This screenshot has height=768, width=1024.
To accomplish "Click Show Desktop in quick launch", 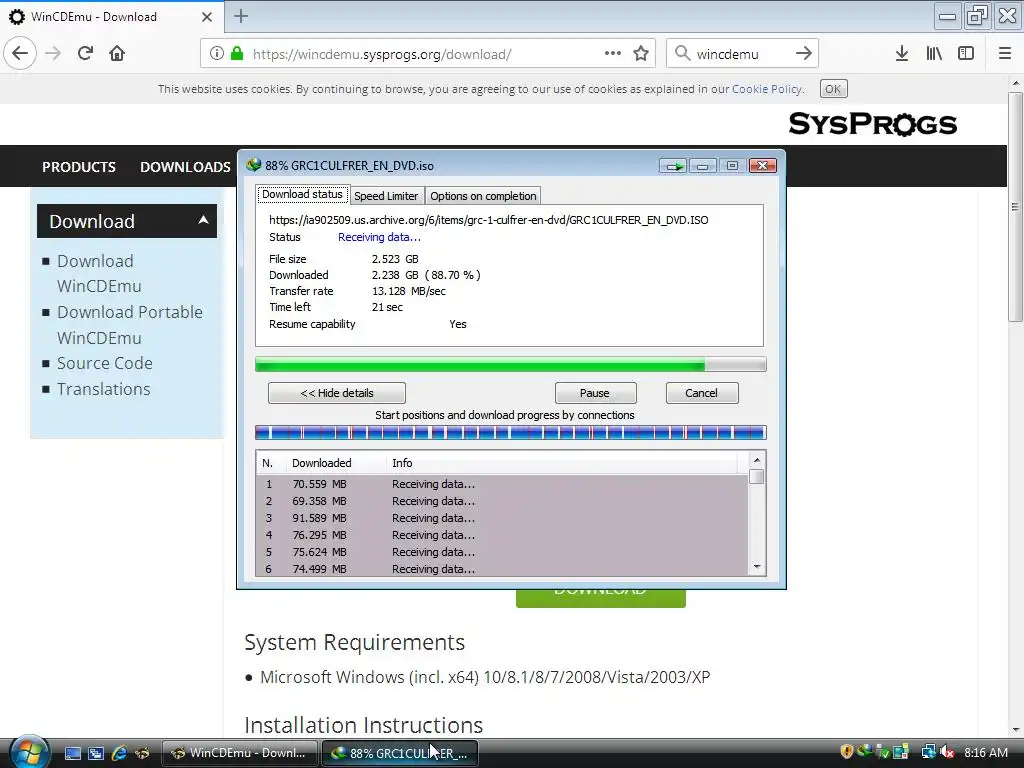I will pyautogui.click(x=73, y=753).
